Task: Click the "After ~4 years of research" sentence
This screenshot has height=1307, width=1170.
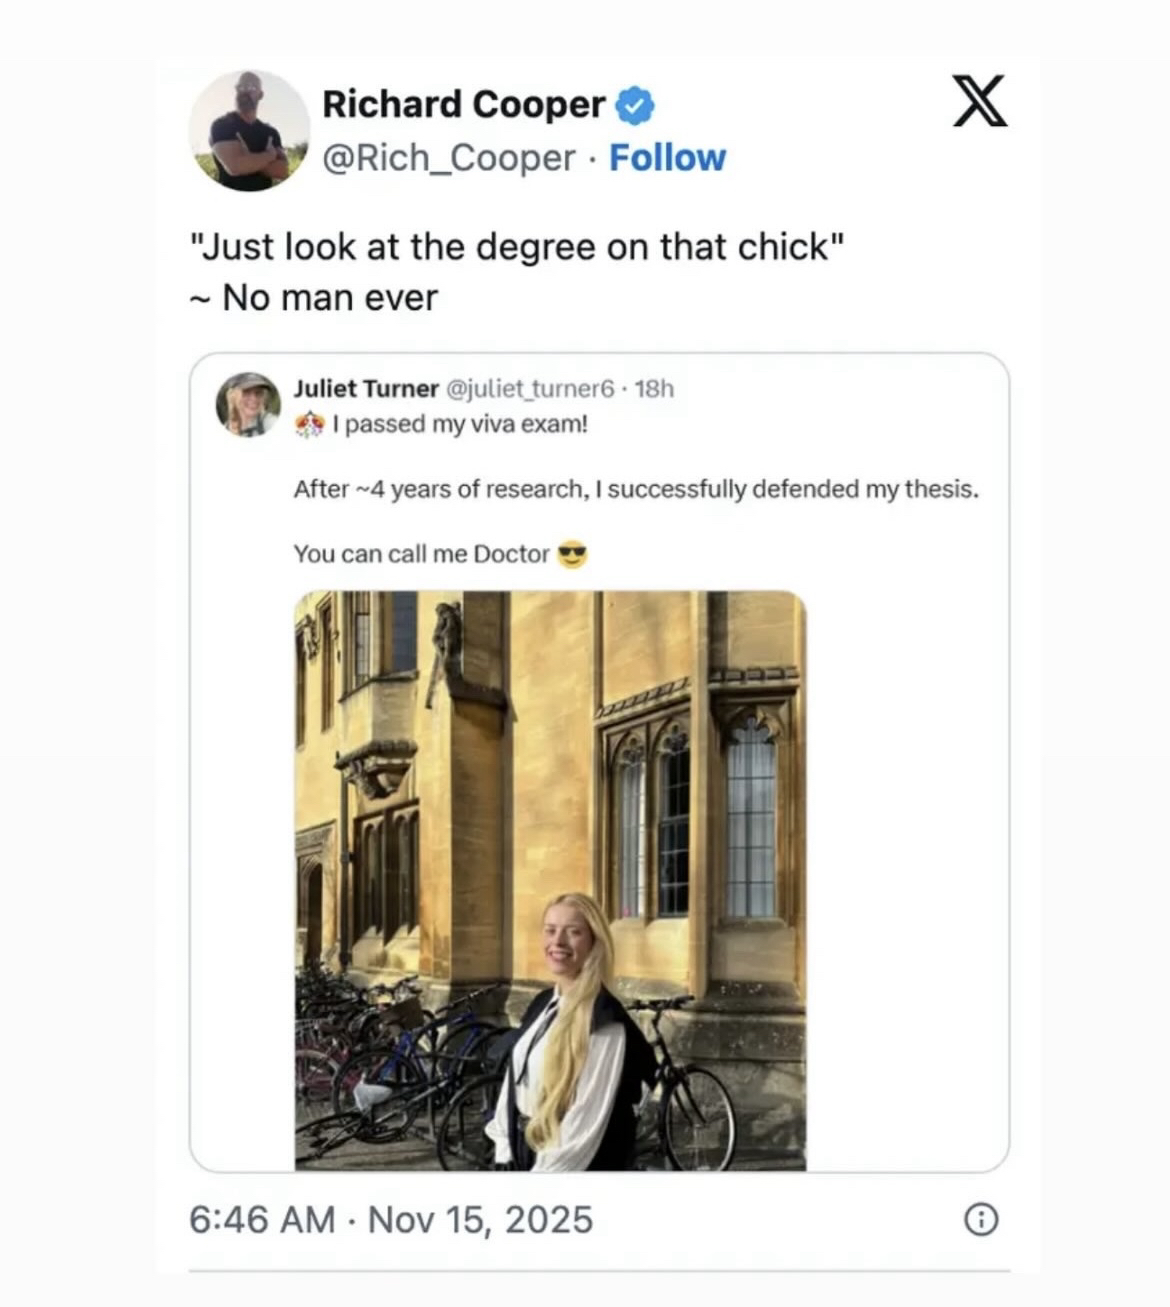Action: tap(636, 489)
